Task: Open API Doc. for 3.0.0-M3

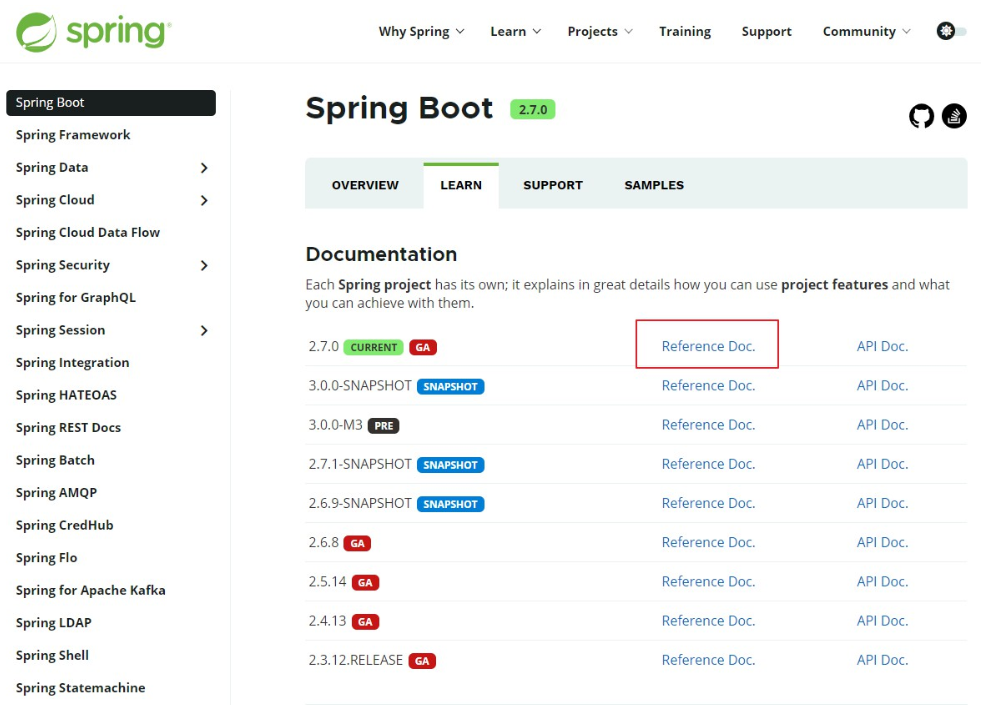Action: click(x=882, y=425)
